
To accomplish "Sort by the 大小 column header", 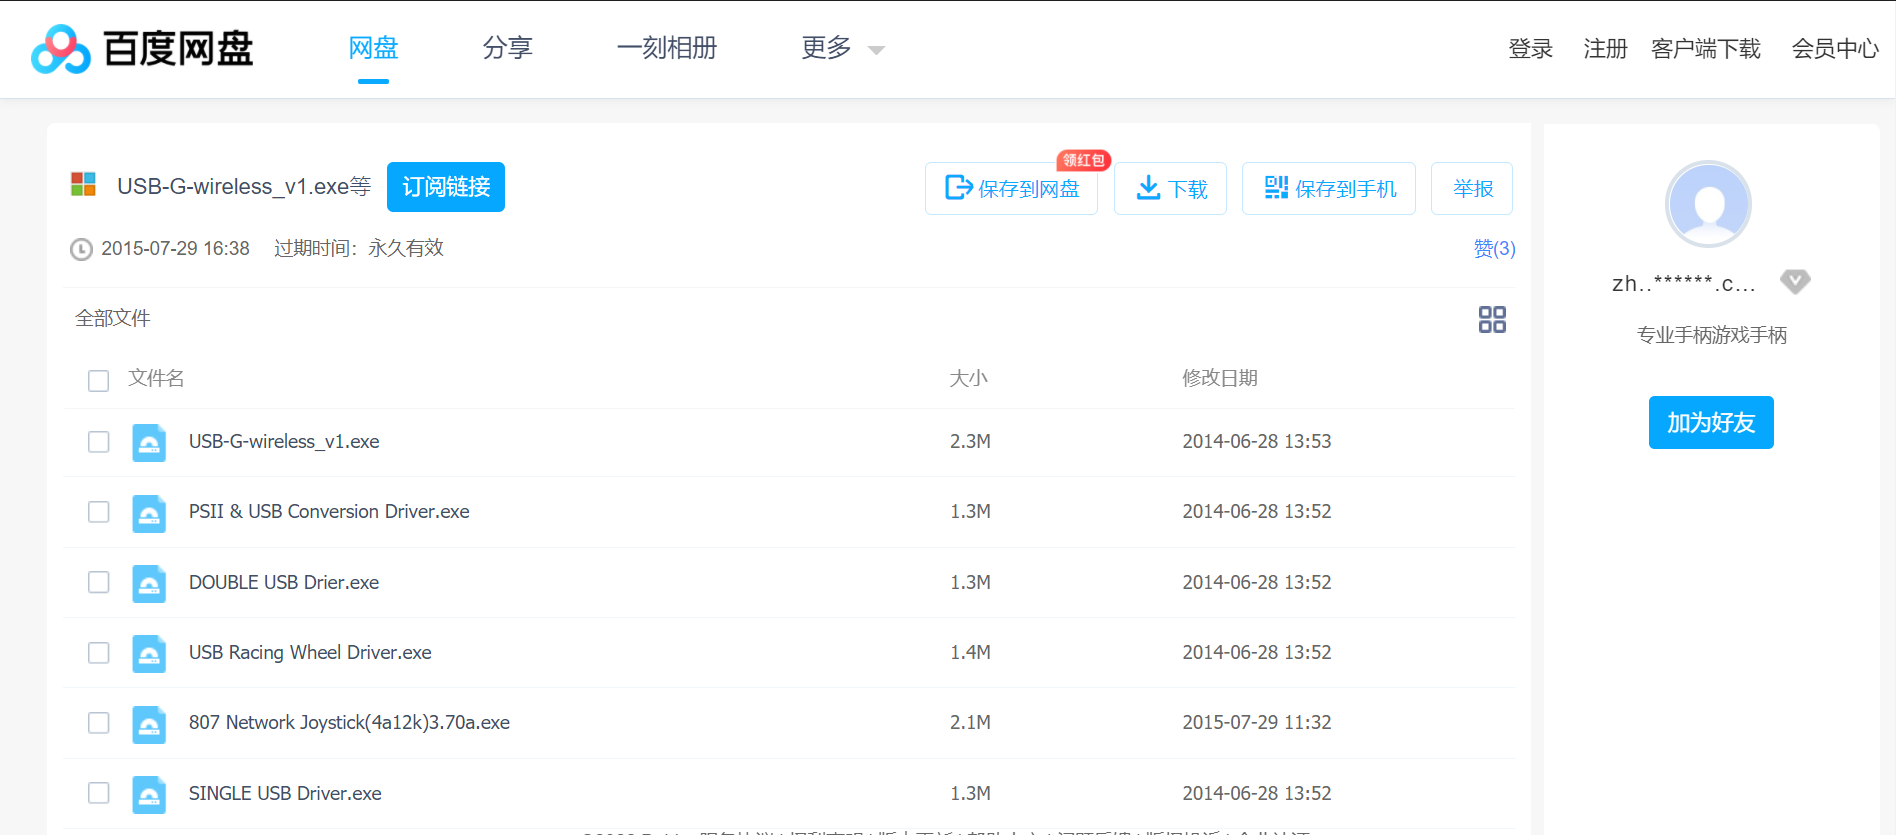I will pyautogui.click(x=968, y=378).
